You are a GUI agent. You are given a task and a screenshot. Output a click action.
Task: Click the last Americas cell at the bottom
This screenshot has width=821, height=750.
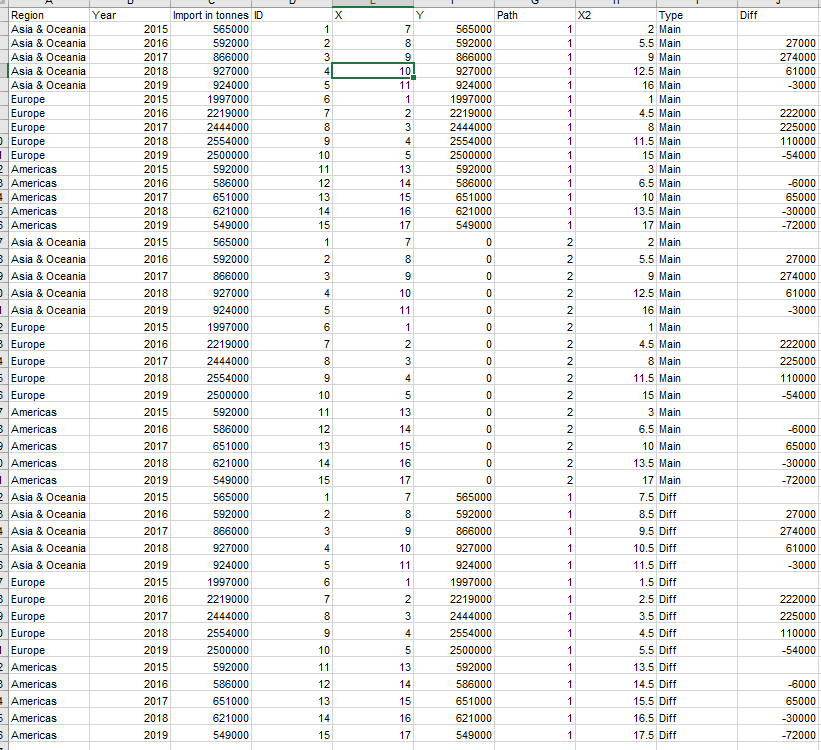(48, 735)
